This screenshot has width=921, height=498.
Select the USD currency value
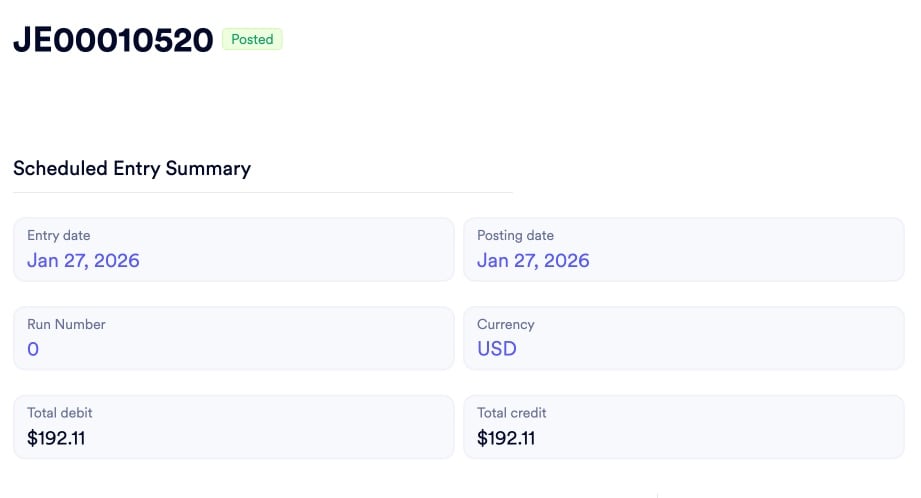[x=497, y=349]
